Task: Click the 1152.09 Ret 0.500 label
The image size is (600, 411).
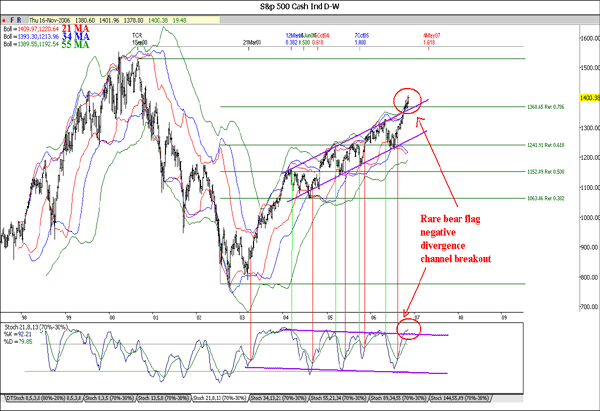Action: 546,172
